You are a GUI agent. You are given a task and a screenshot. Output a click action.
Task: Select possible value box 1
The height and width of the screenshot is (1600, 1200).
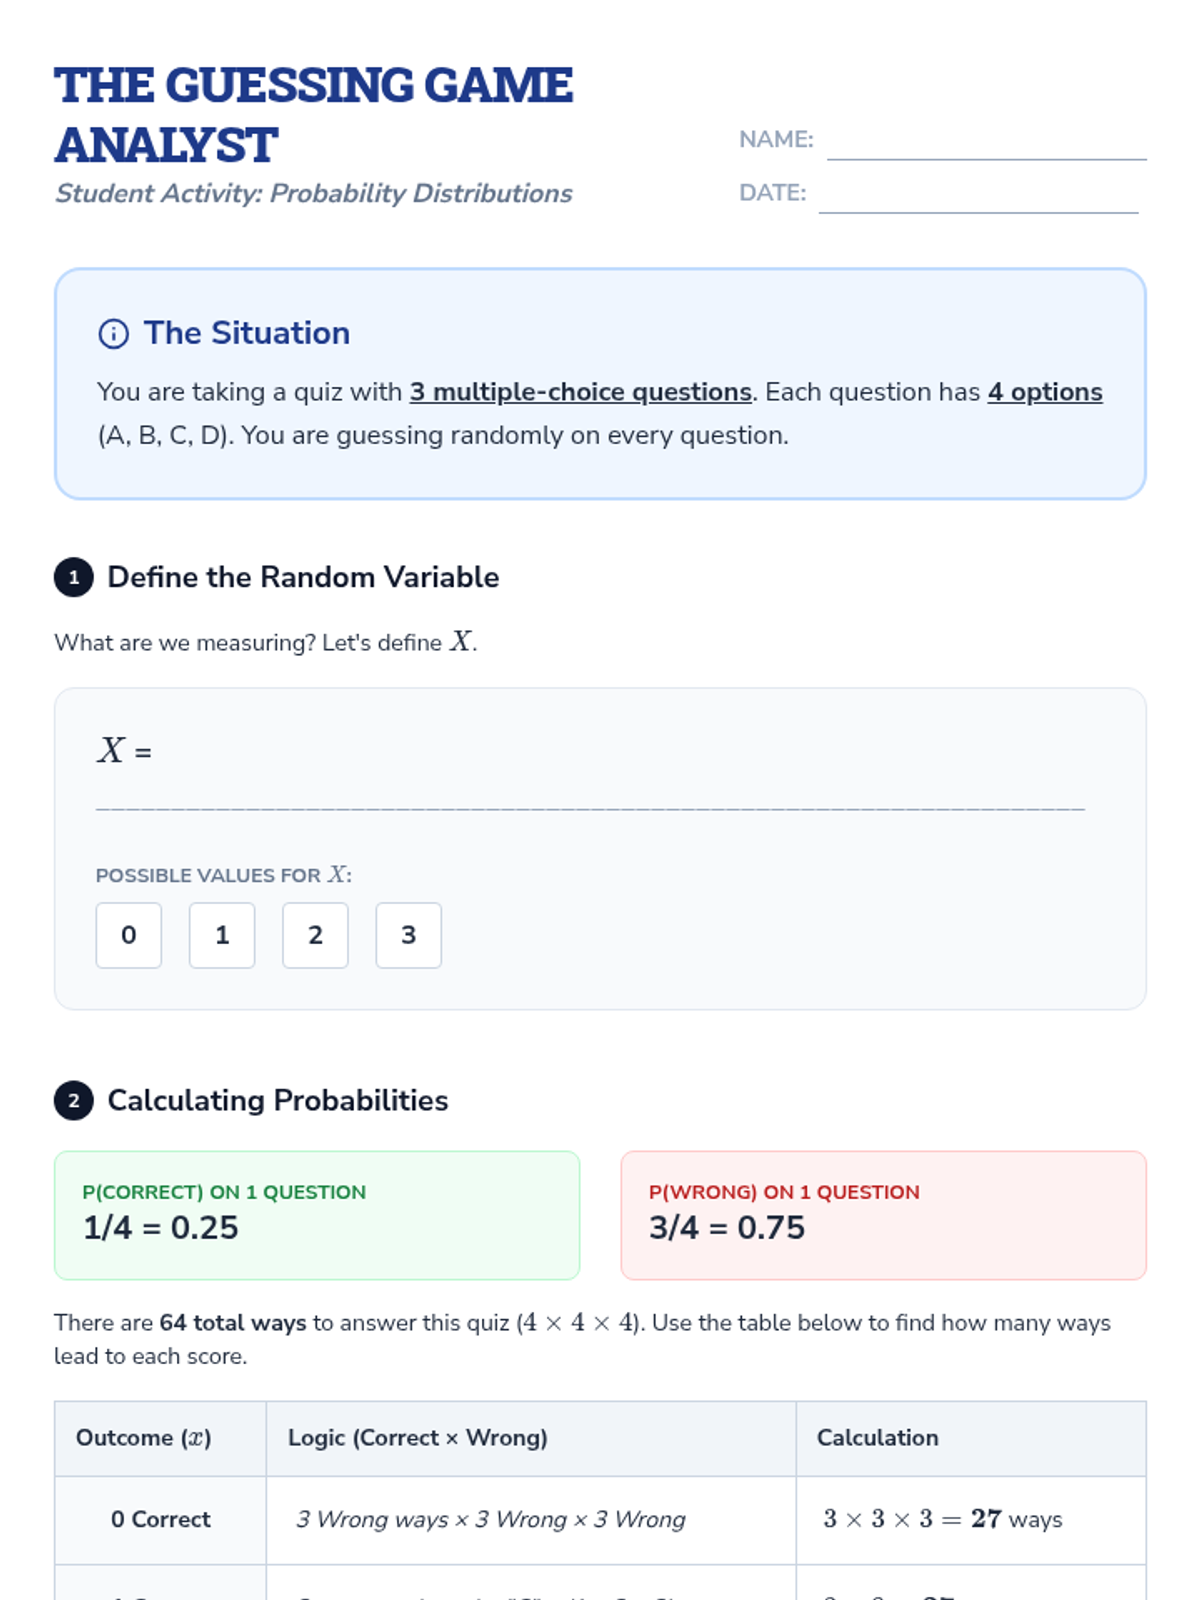click(222, 936)
